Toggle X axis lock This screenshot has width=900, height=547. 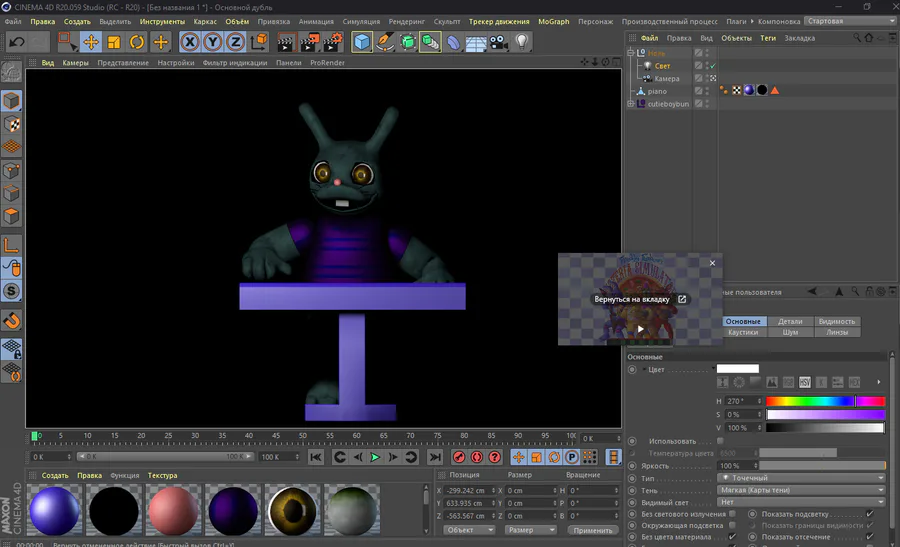click(x=190, y=42)
